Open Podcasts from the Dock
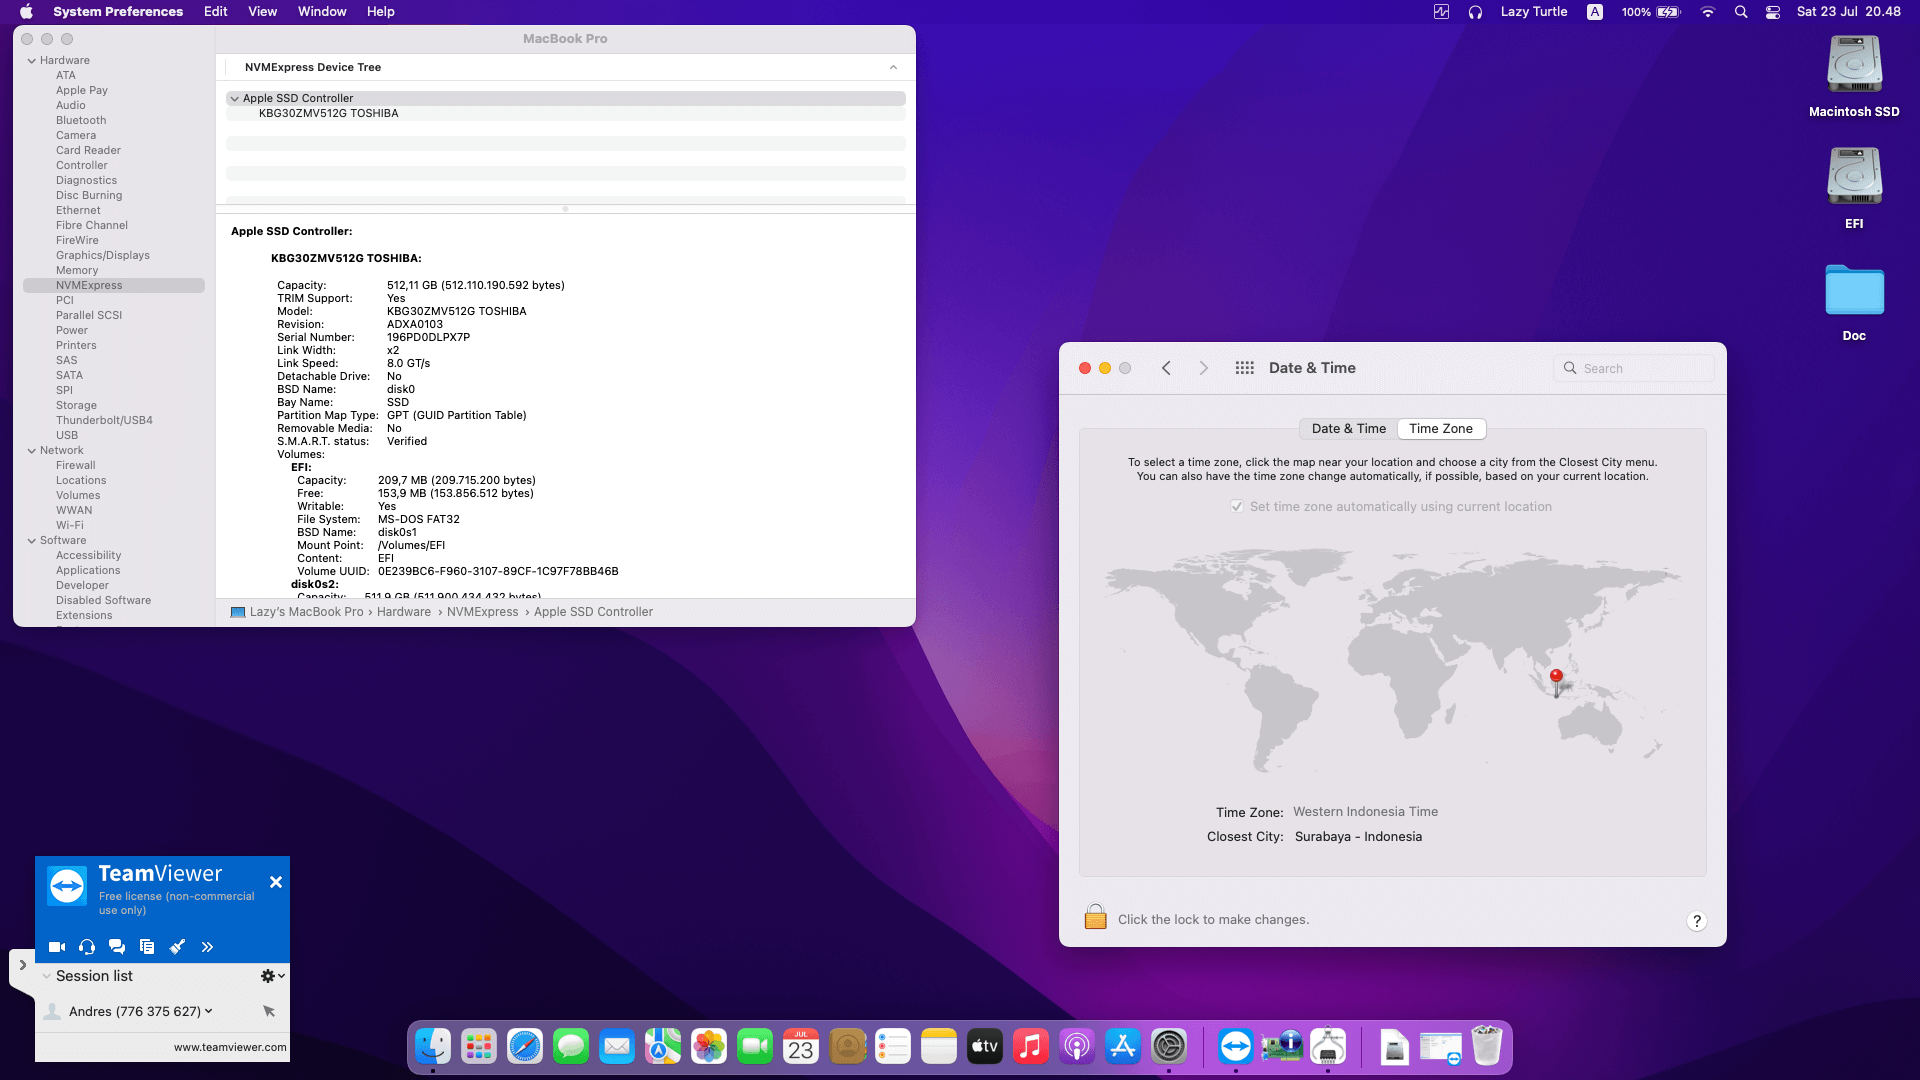1920x1080 pixels. tap(1077, 1047)
